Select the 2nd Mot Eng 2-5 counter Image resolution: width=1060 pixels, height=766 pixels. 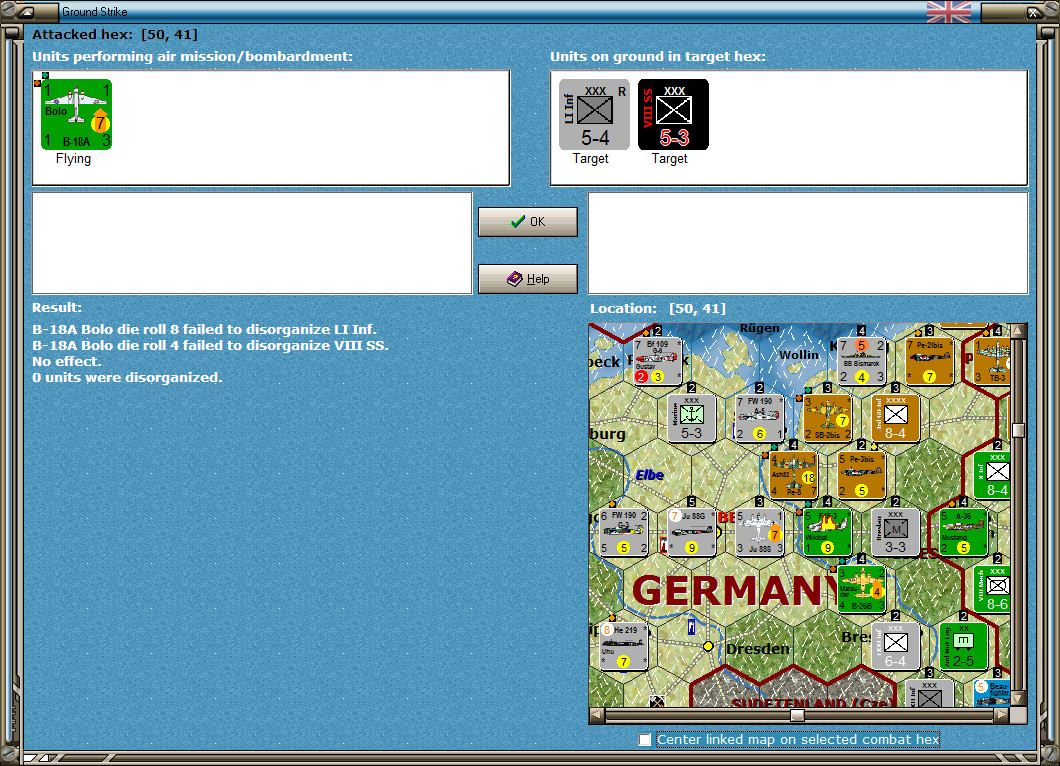pos(963,646)
